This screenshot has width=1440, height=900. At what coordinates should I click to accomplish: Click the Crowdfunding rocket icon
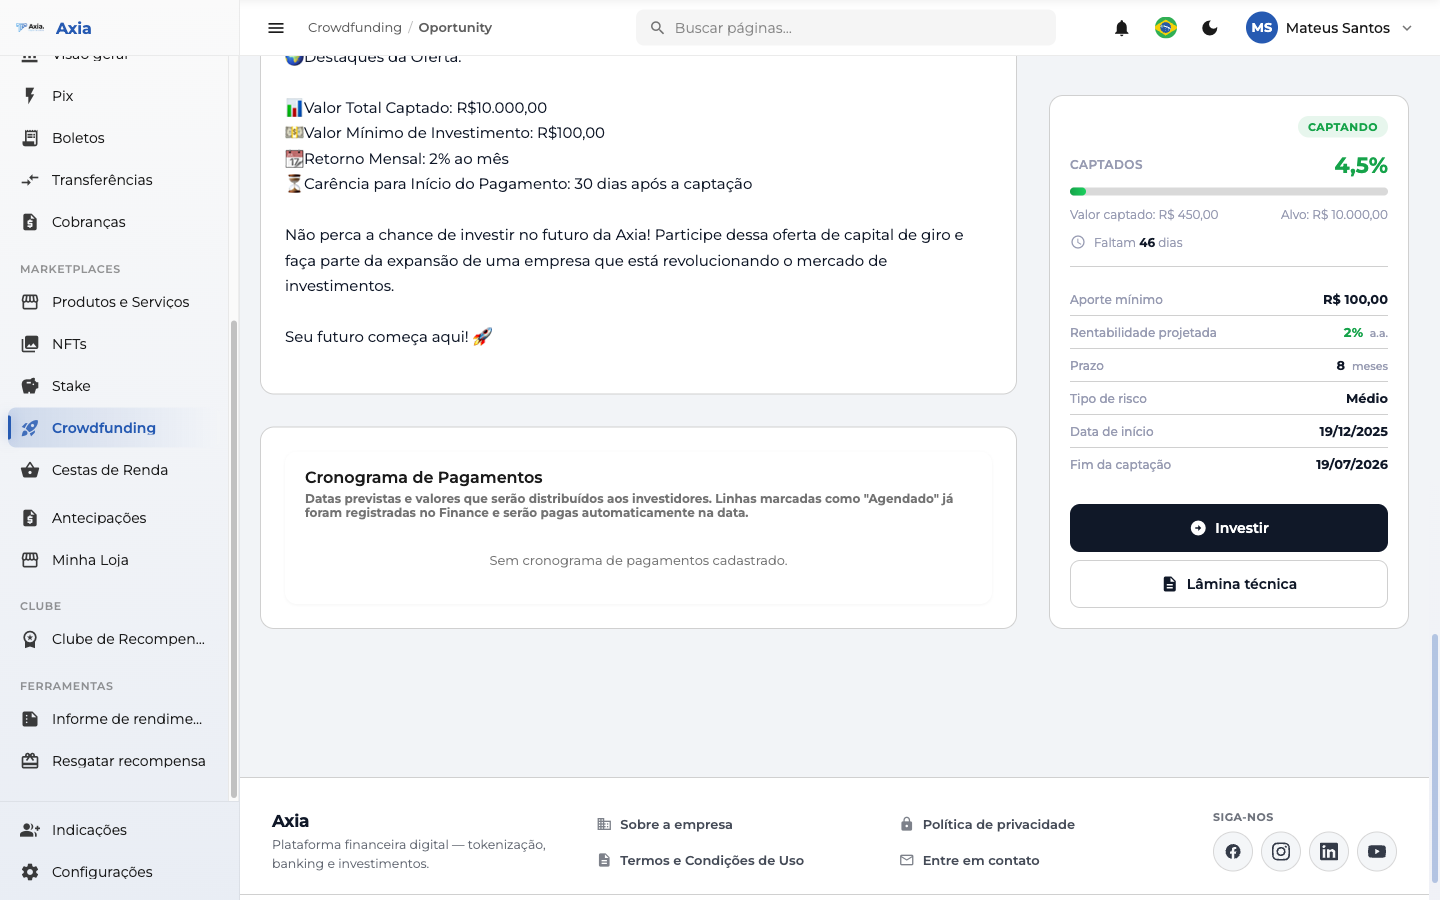(30, 428)
